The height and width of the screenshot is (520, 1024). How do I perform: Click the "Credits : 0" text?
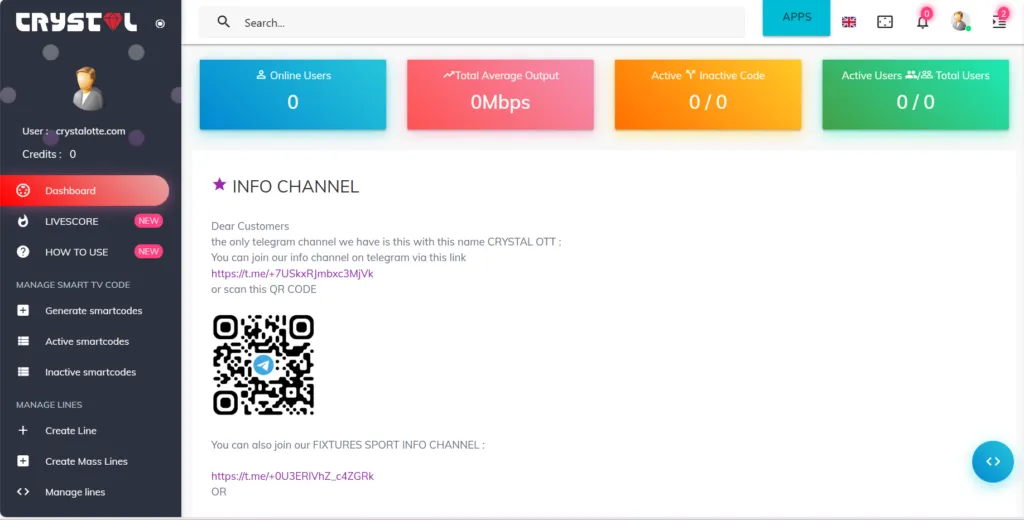point(49,154)
